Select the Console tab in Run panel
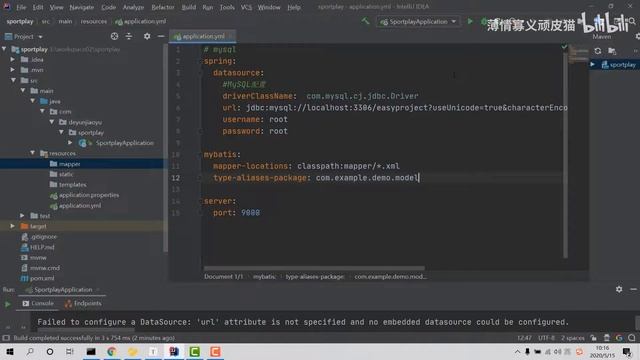 pyautogui.click(x=38, y=304)
